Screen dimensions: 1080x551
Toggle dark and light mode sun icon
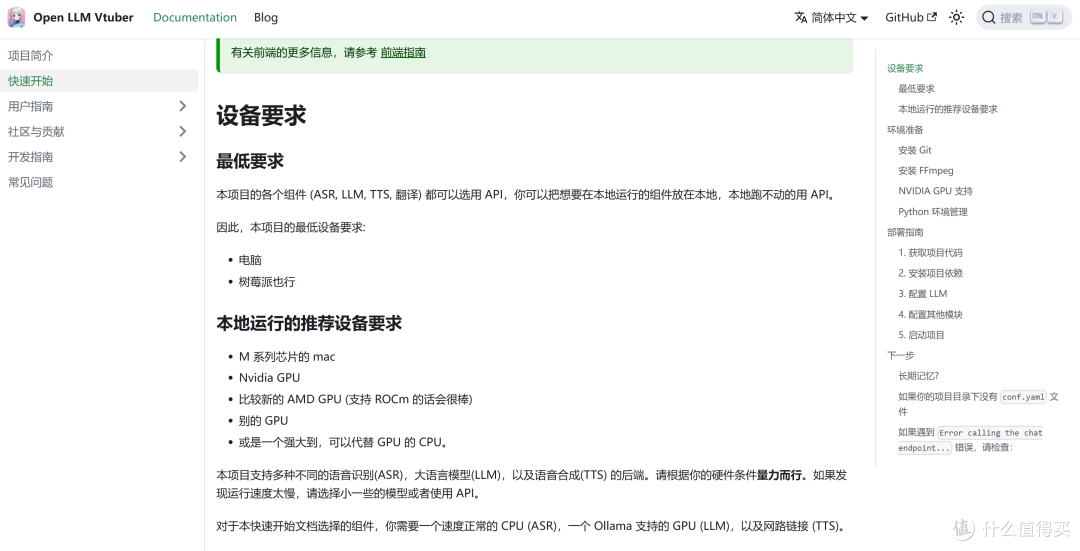[x=956, y=17]
